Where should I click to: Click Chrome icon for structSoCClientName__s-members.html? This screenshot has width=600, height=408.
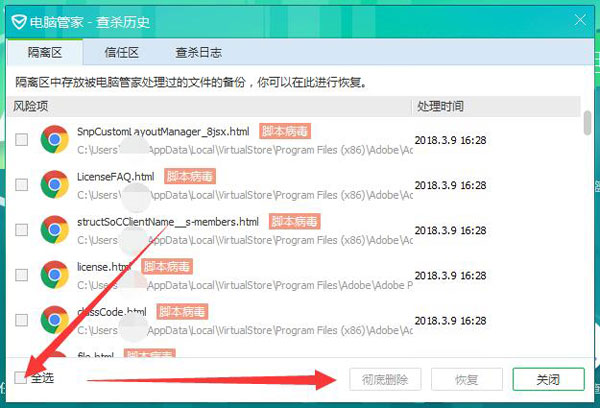(54, 229)
